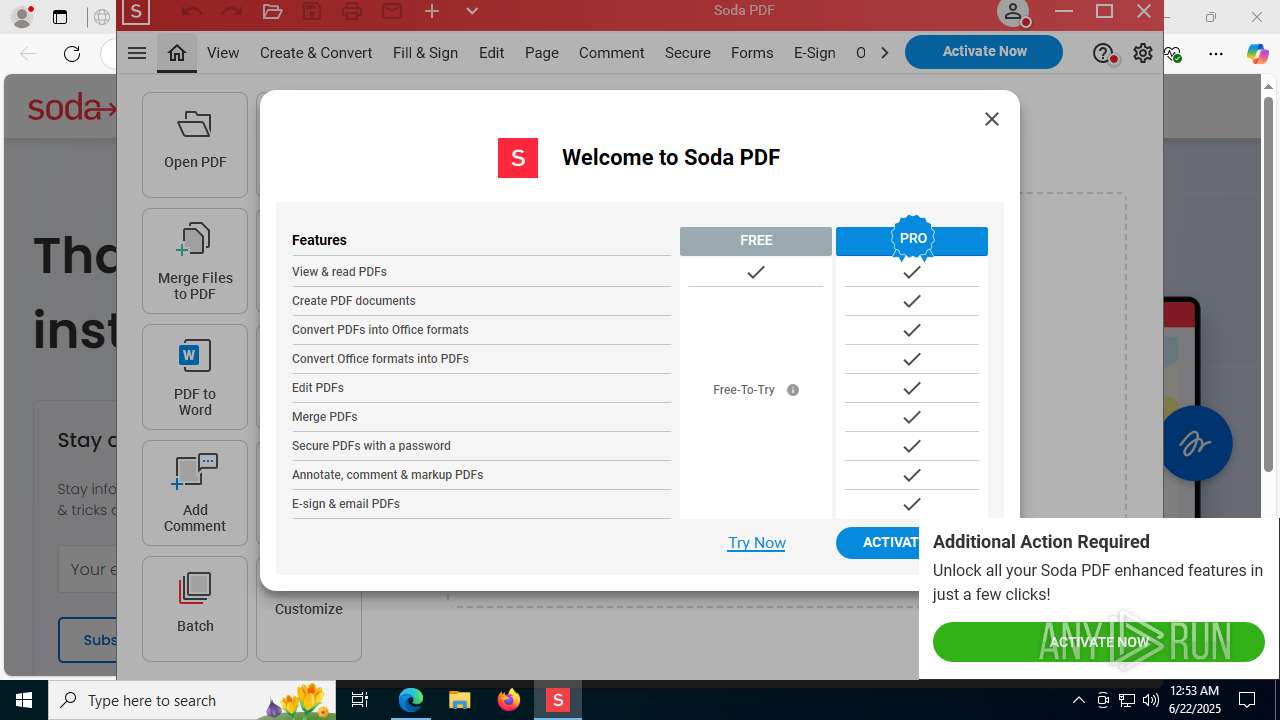Image resolution: width=1280 pixels, height=720 pixels.
Task: Click Activate Now in the Soda PDF menu bar
Action: (984, 52)
